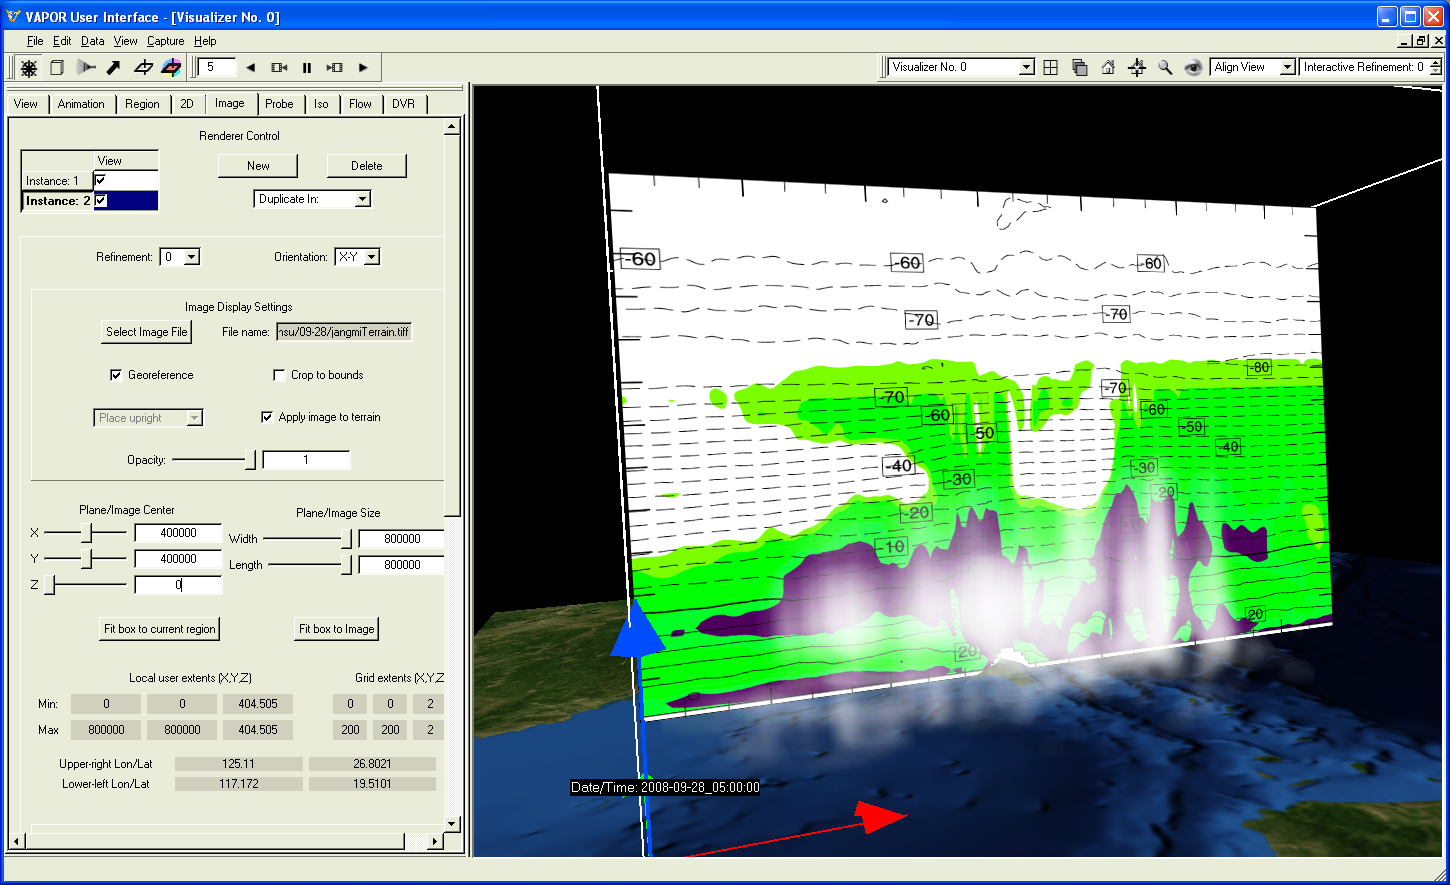
Task: Click the cascade windows icon
Action: point(1080,68)
